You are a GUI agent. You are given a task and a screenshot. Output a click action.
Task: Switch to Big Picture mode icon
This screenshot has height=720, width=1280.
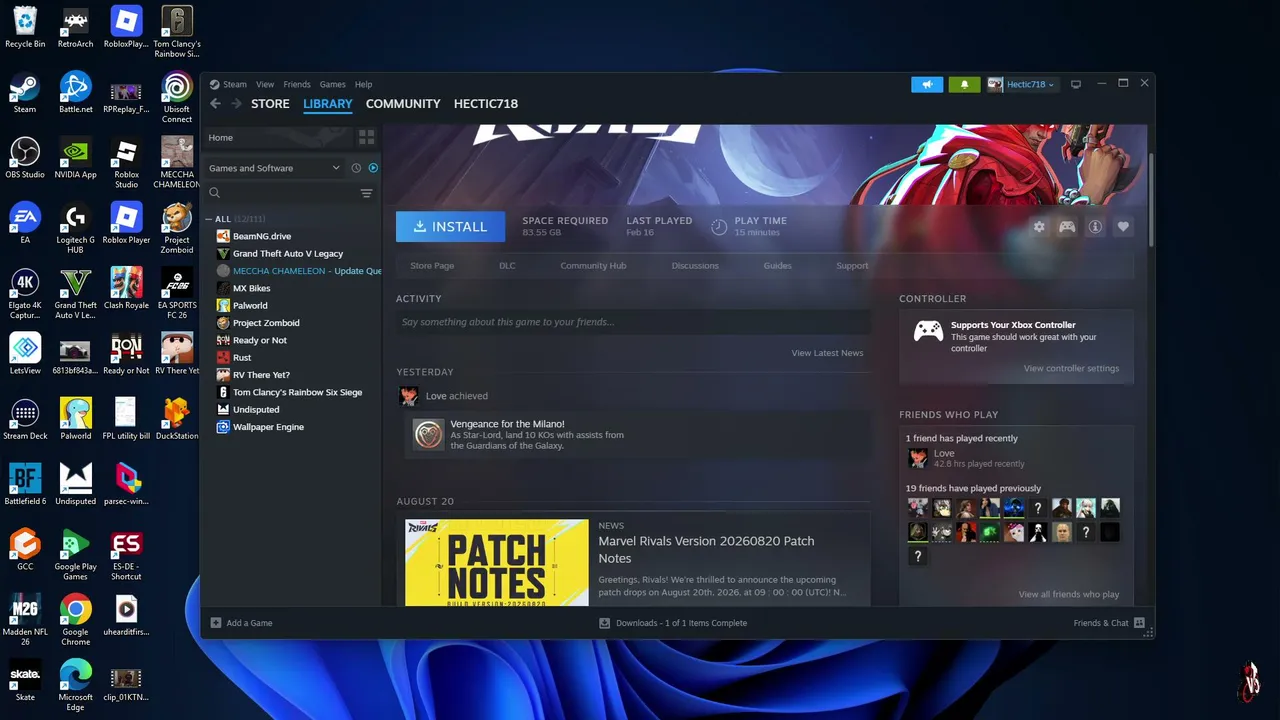[x=1076, y=84]
